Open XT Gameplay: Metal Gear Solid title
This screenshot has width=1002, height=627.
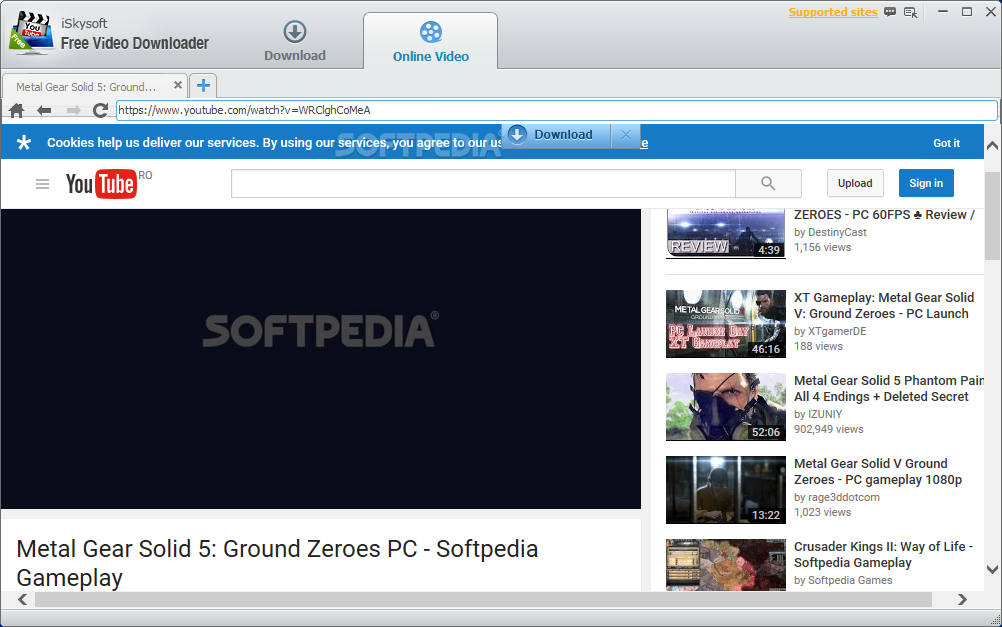tap(884, 306)
